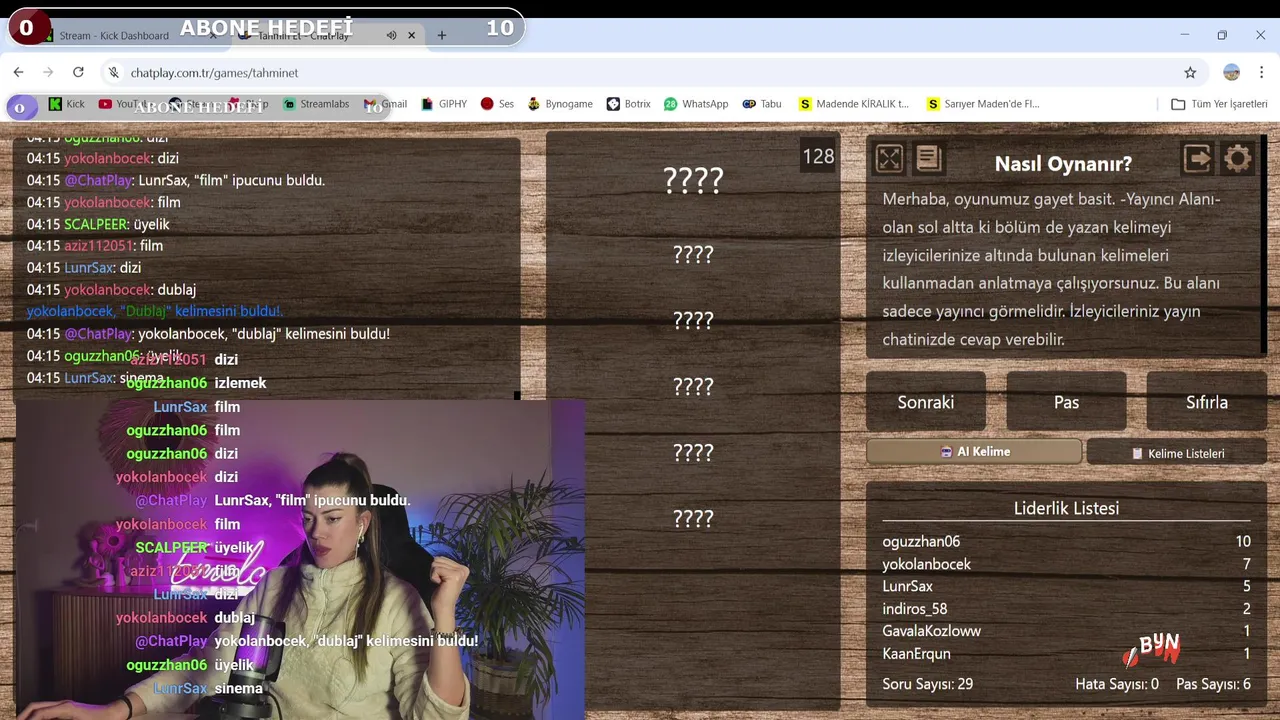This screenshot has width=1280, height=720.
Task: Click indiros_58 in the leaderboard
Action: pos(915,608)
